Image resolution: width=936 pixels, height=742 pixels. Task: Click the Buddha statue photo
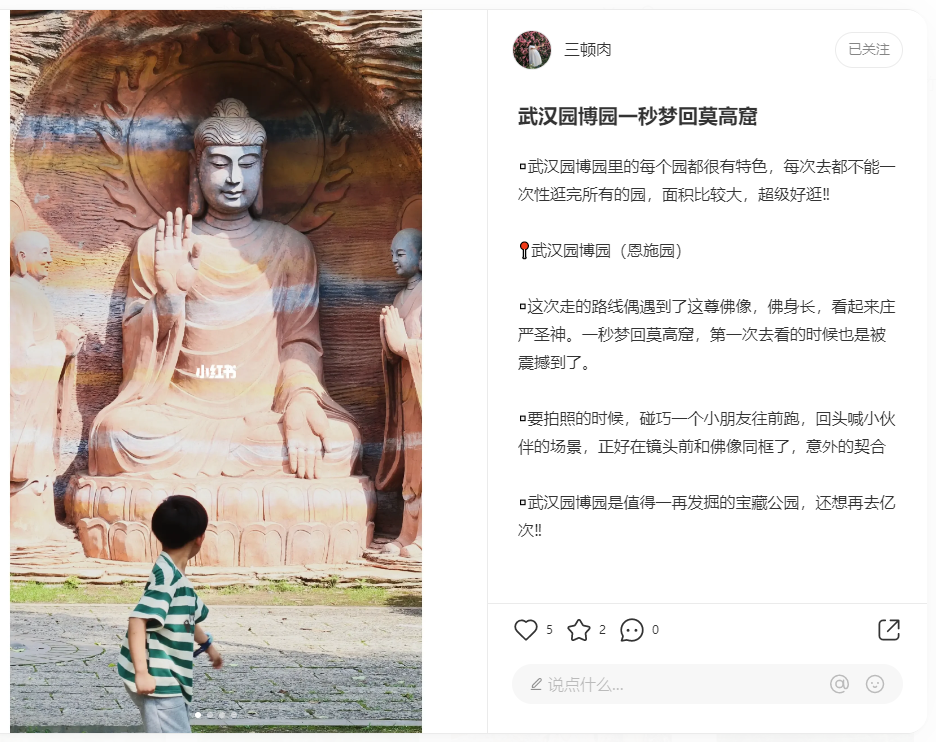click(x=216, y=371)
